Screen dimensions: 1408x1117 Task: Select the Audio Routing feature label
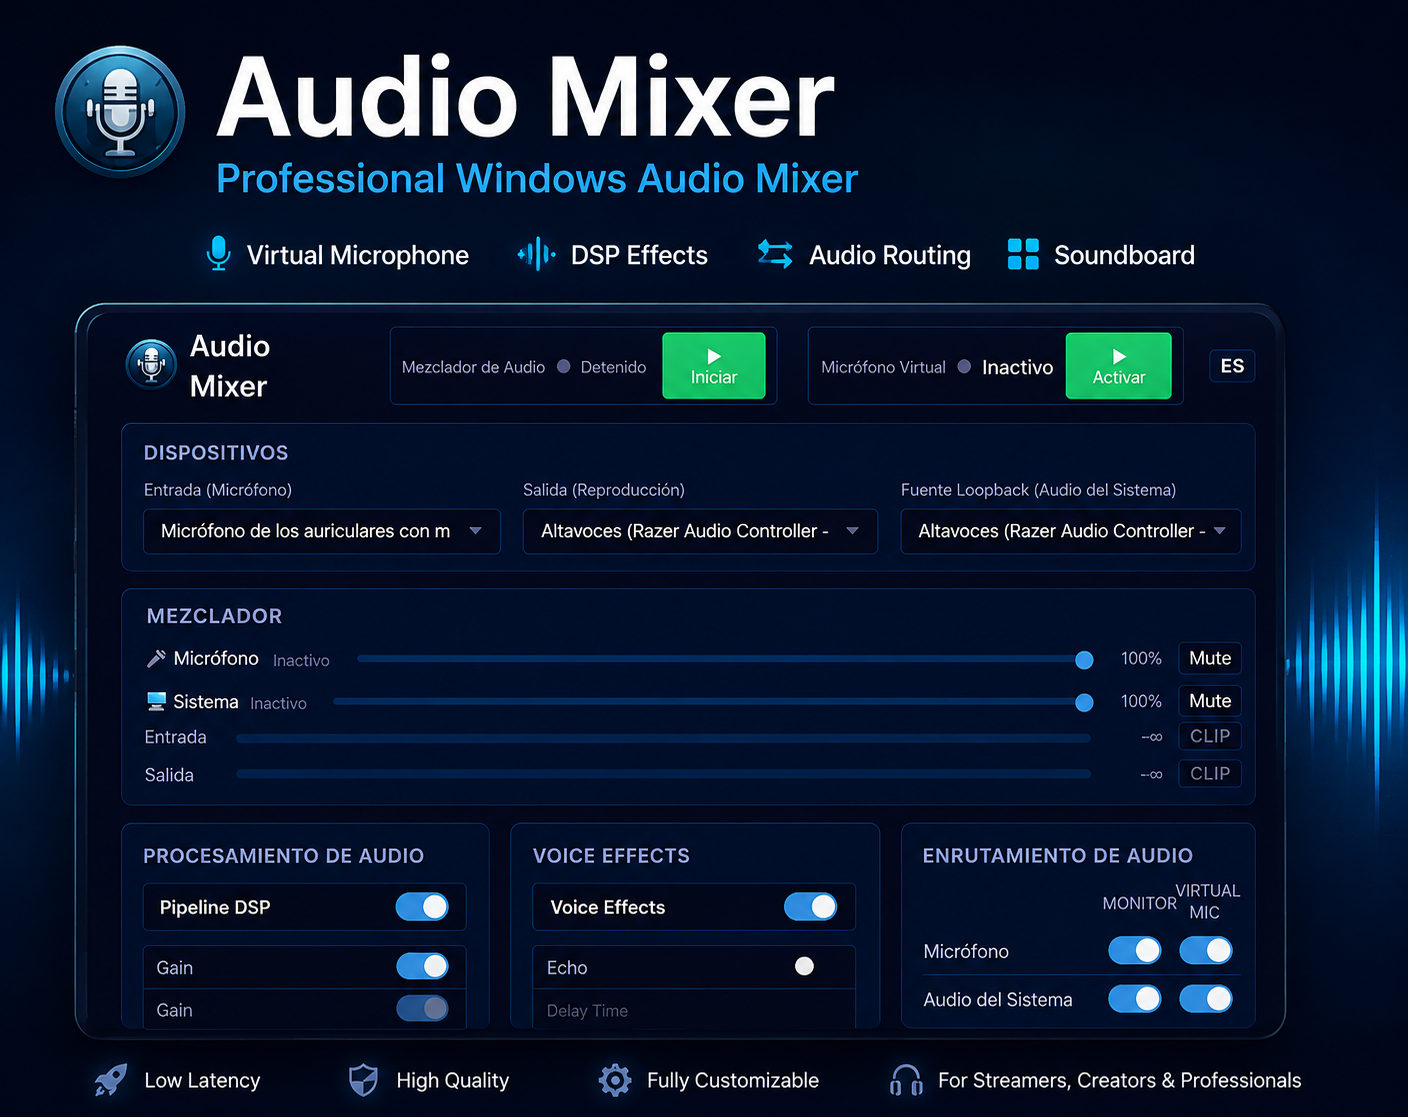890,255
